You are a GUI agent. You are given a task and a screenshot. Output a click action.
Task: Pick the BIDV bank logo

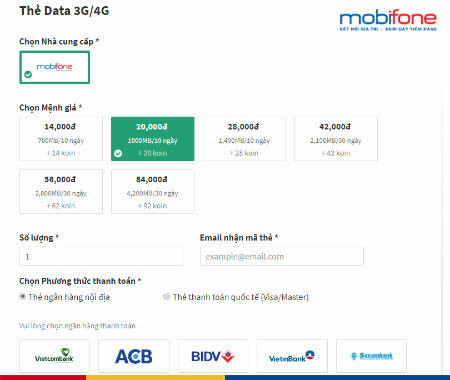point(213,356)
